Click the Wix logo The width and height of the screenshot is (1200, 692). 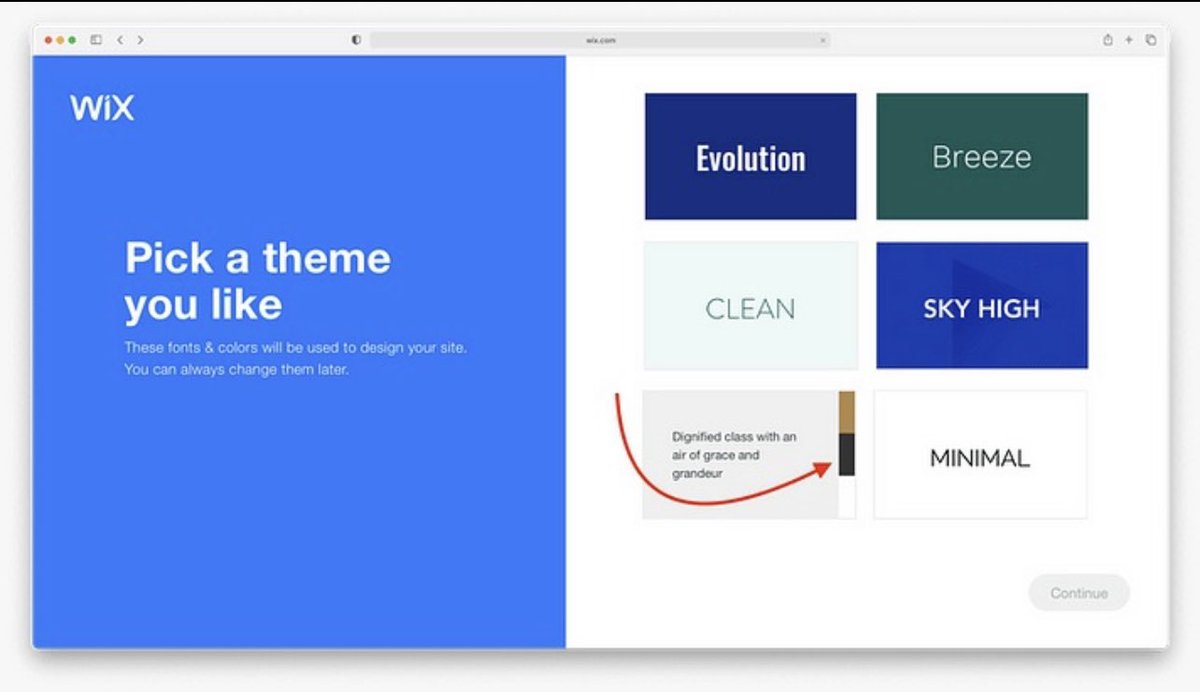pyautogui.click(x=102, y=107)
